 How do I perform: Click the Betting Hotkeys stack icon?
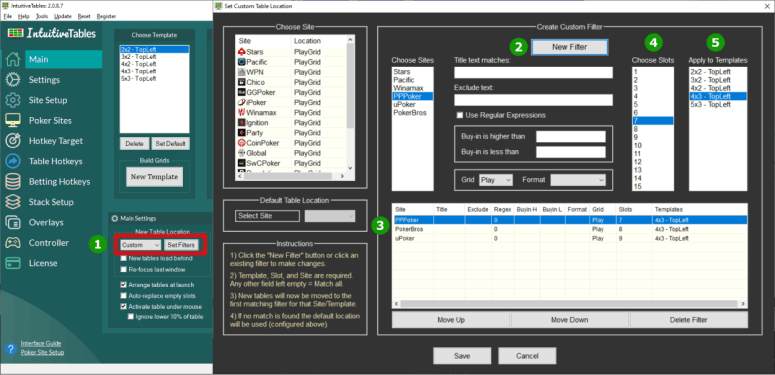tap(13, 182)
